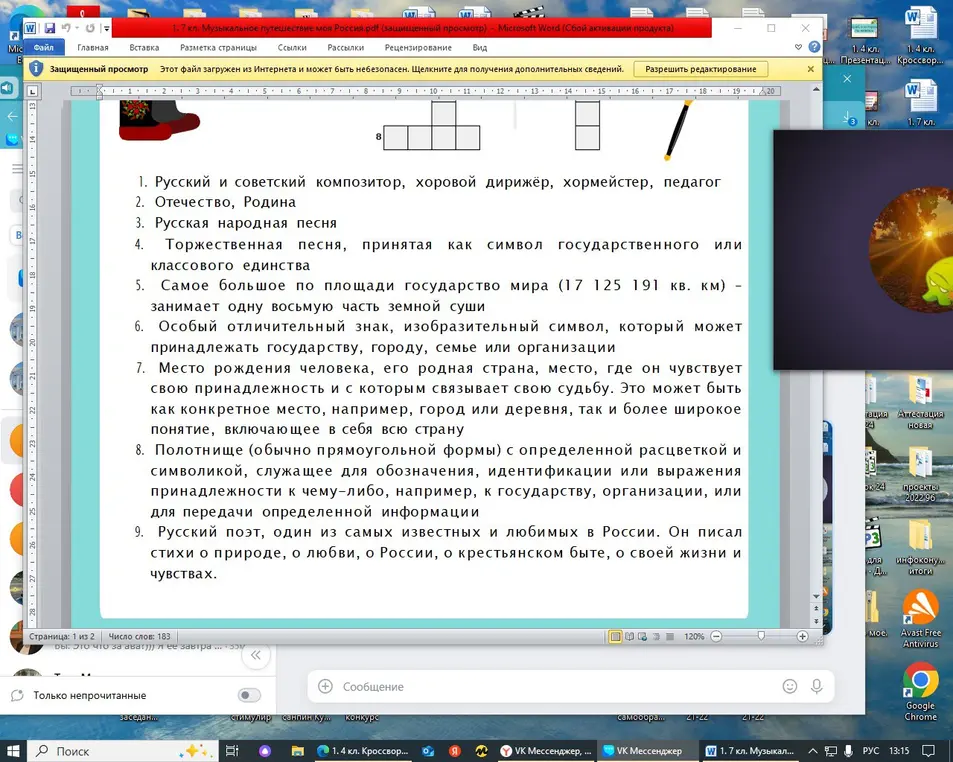Screen dimensions: 953x762
Task: Click Число слов: 183 in the status bar
Action: [139, 637]
